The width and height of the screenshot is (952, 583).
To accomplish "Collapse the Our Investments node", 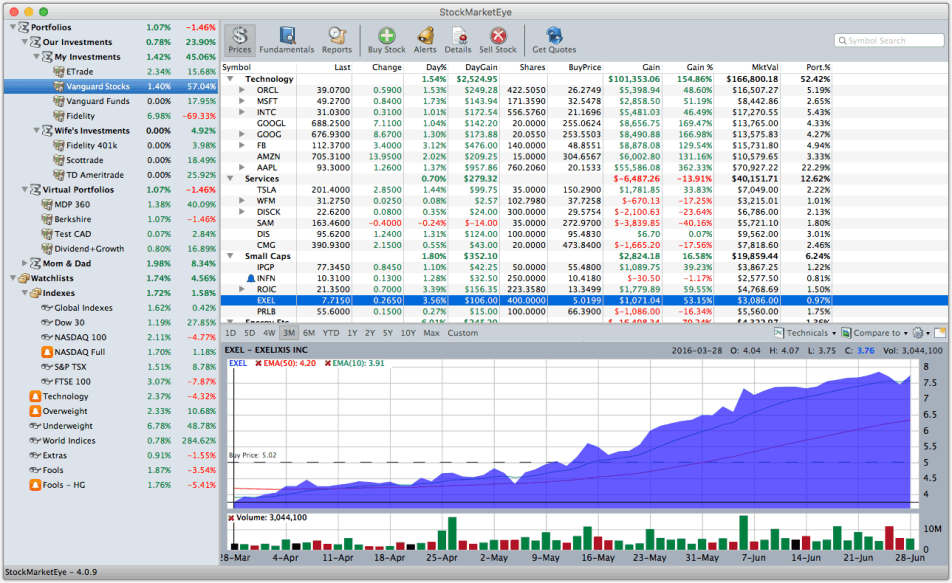I will tap(25, 42).
